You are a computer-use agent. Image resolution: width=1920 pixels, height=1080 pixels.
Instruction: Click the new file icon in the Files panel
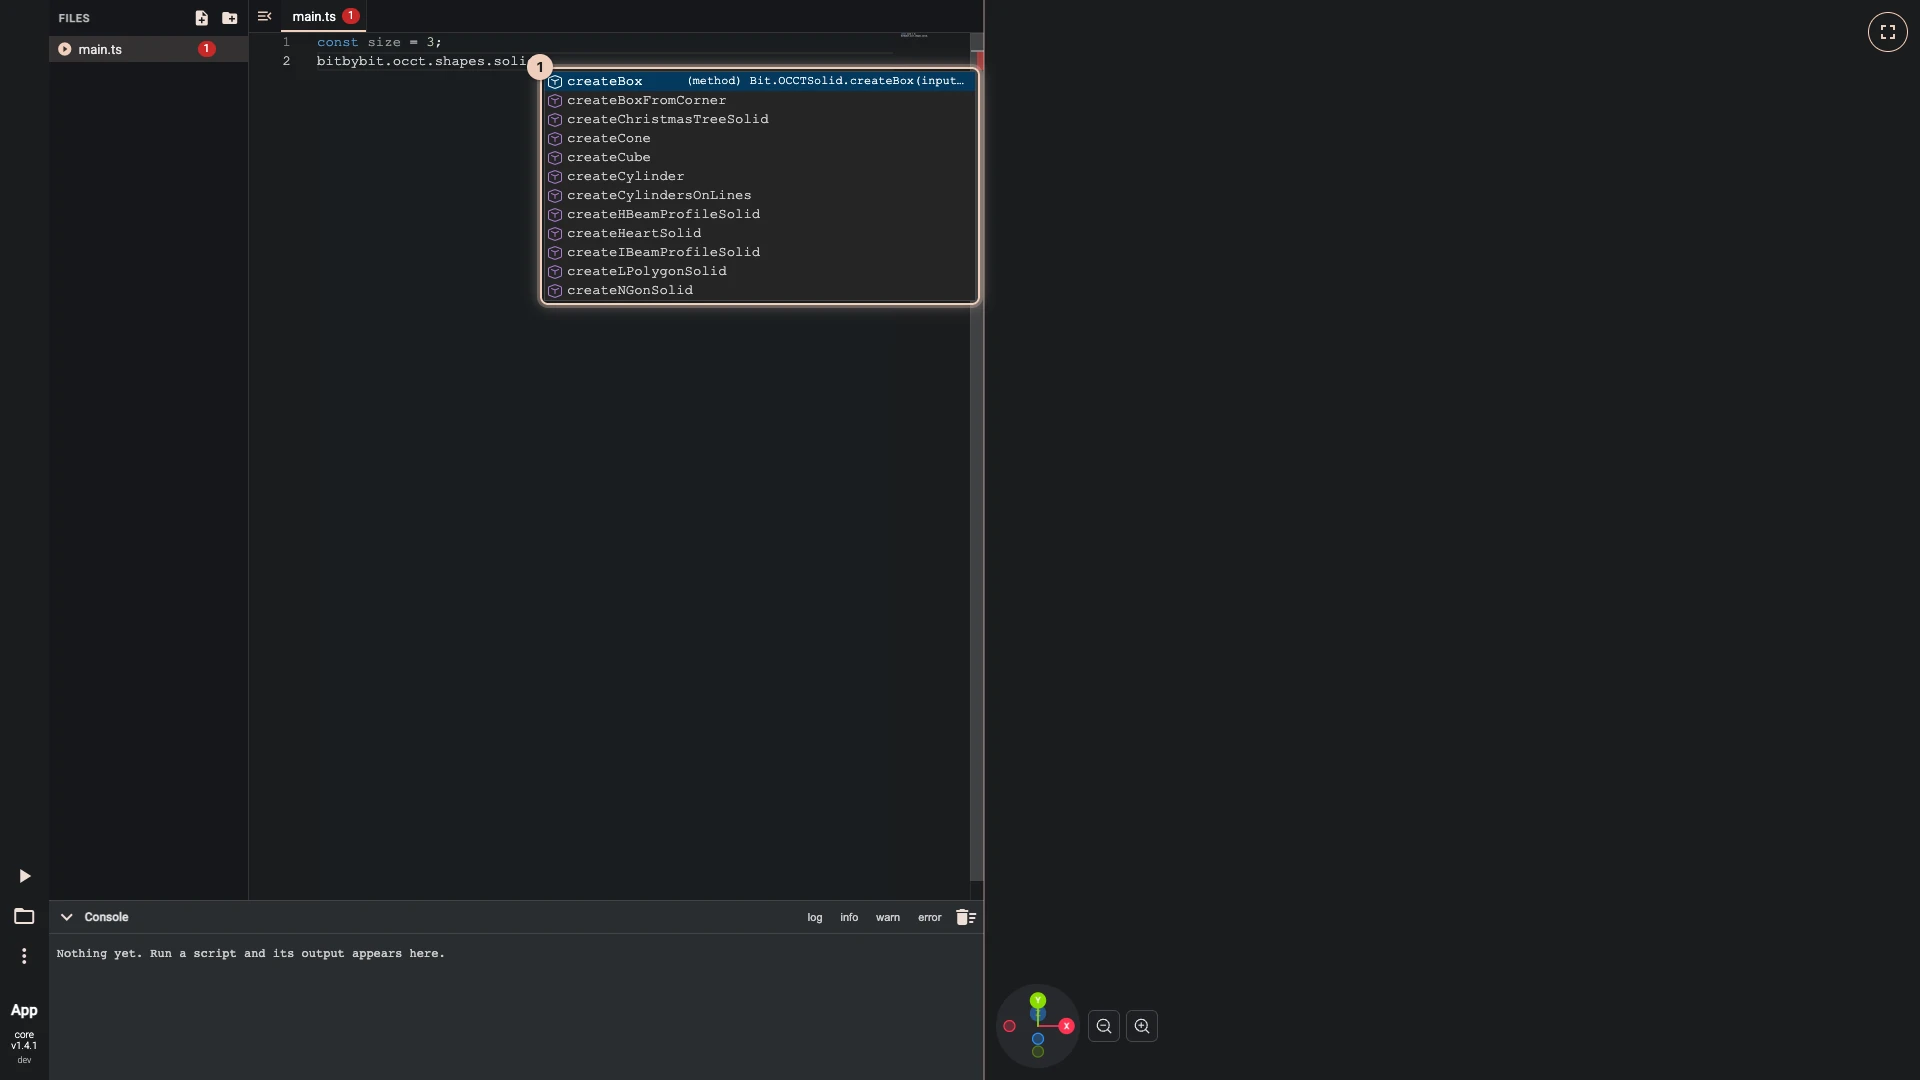(x=201, y=18)
